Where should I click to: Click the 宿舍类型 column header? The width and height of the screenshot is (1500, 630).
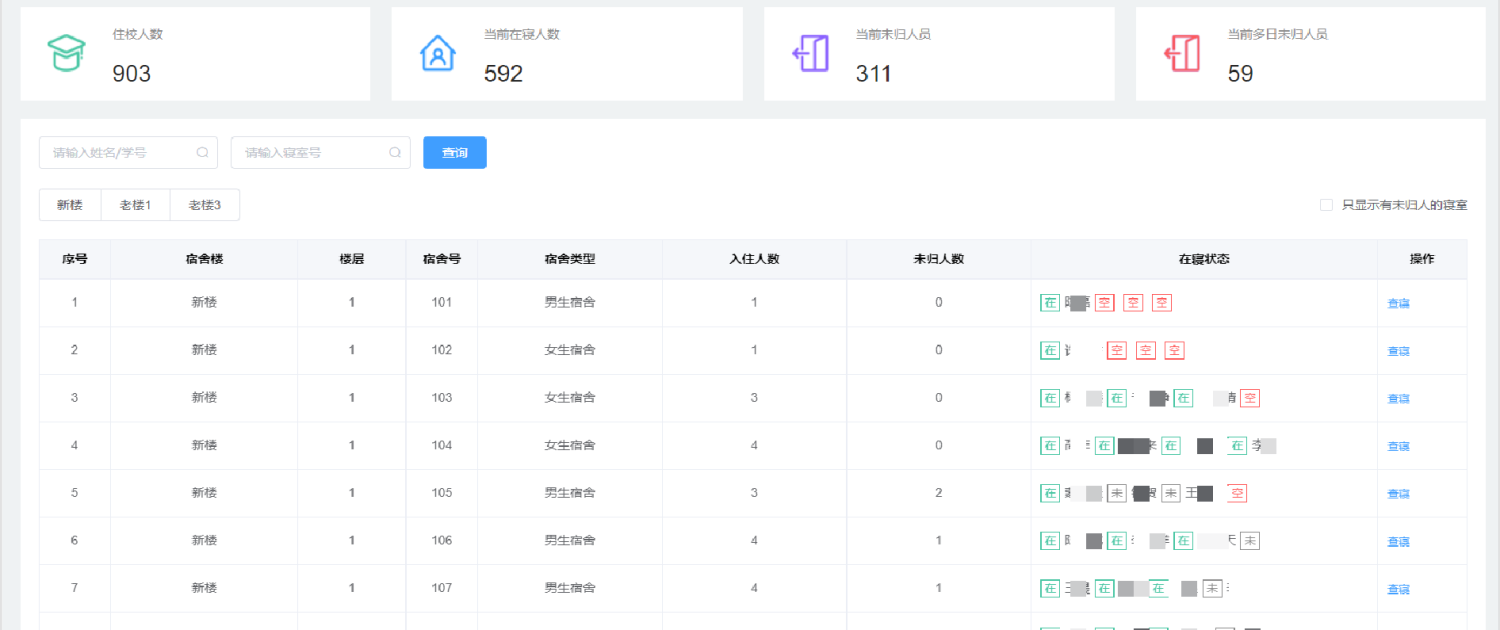(570, 259)
